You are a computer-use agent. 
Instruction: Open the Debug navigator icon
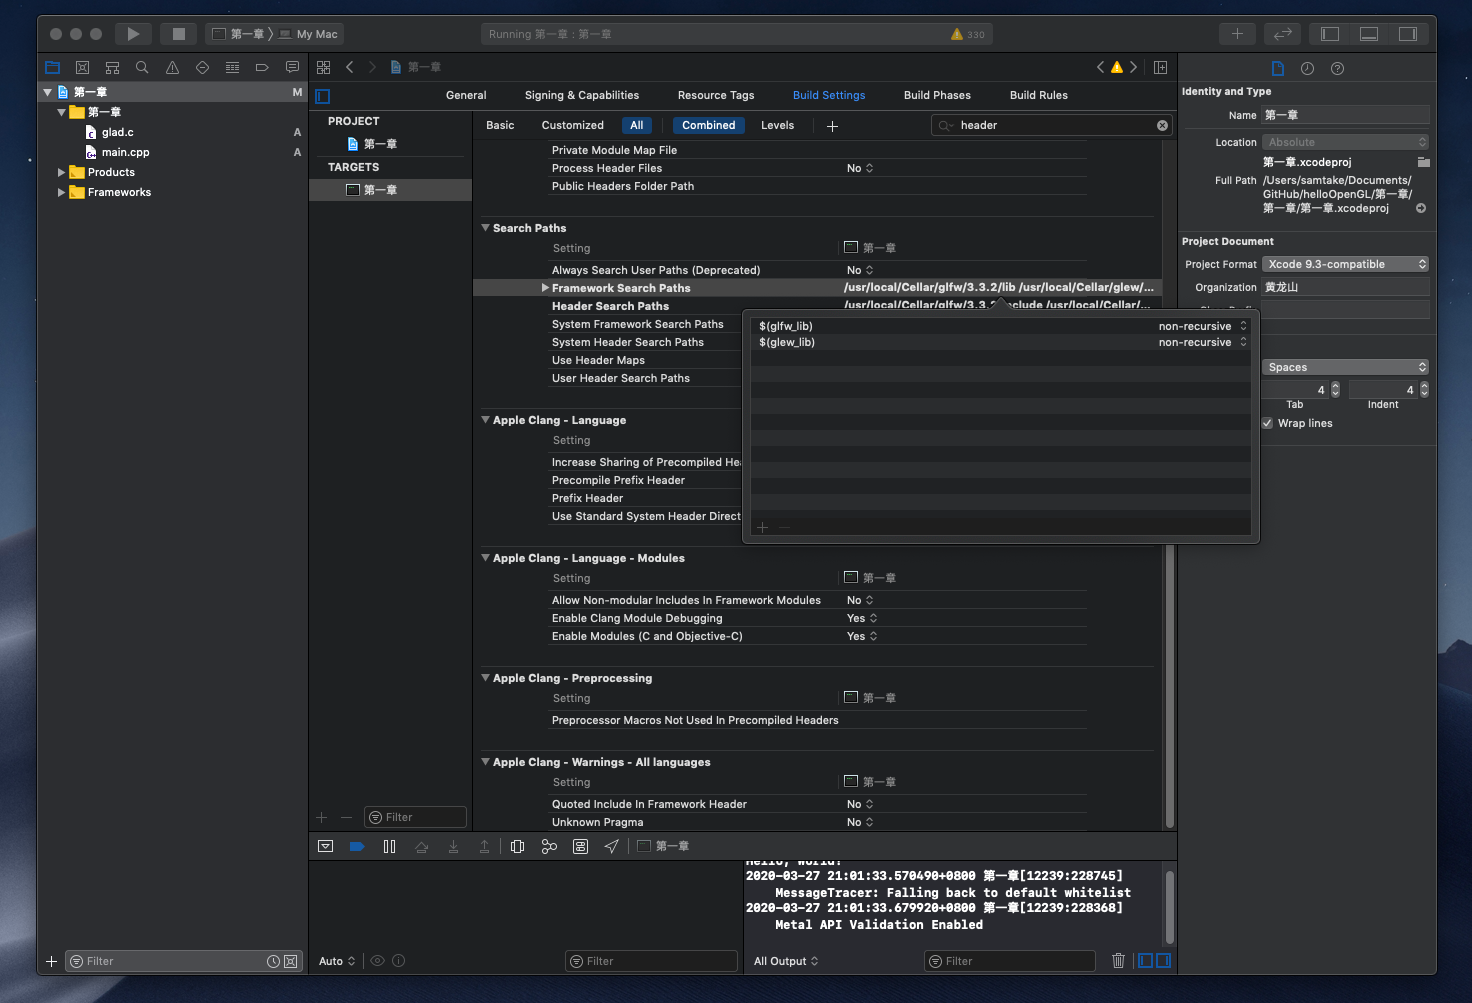coord(232,68)
